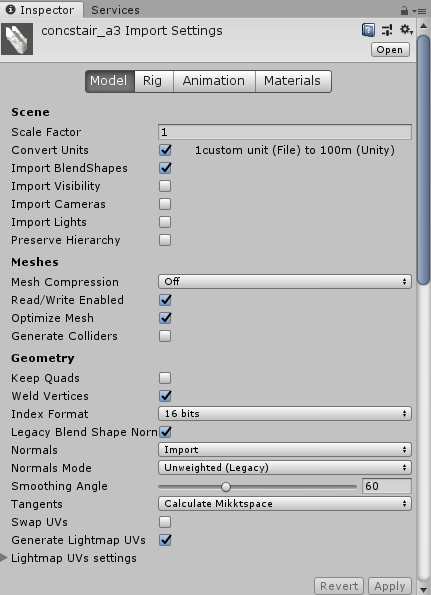Open the Mesh Compression dropdown

pos(285,282)
